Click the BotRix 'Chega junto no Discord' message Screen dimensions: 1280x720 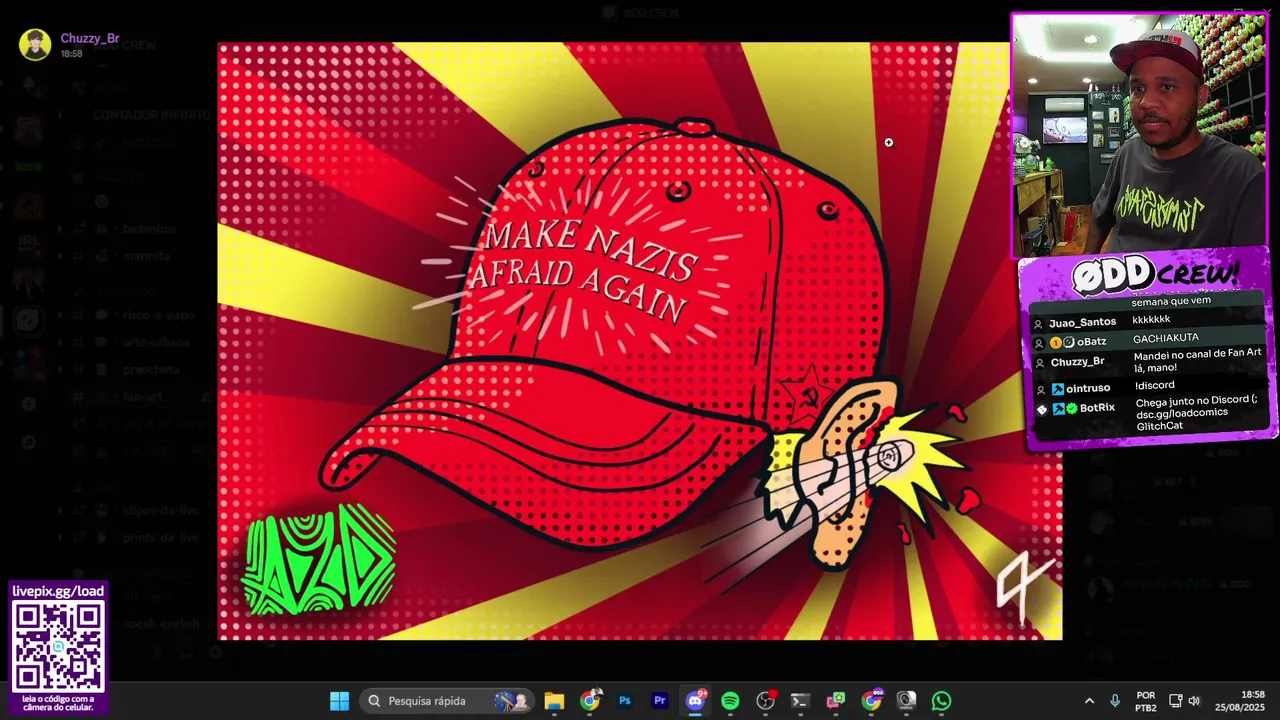click(x=1196, y=412)
